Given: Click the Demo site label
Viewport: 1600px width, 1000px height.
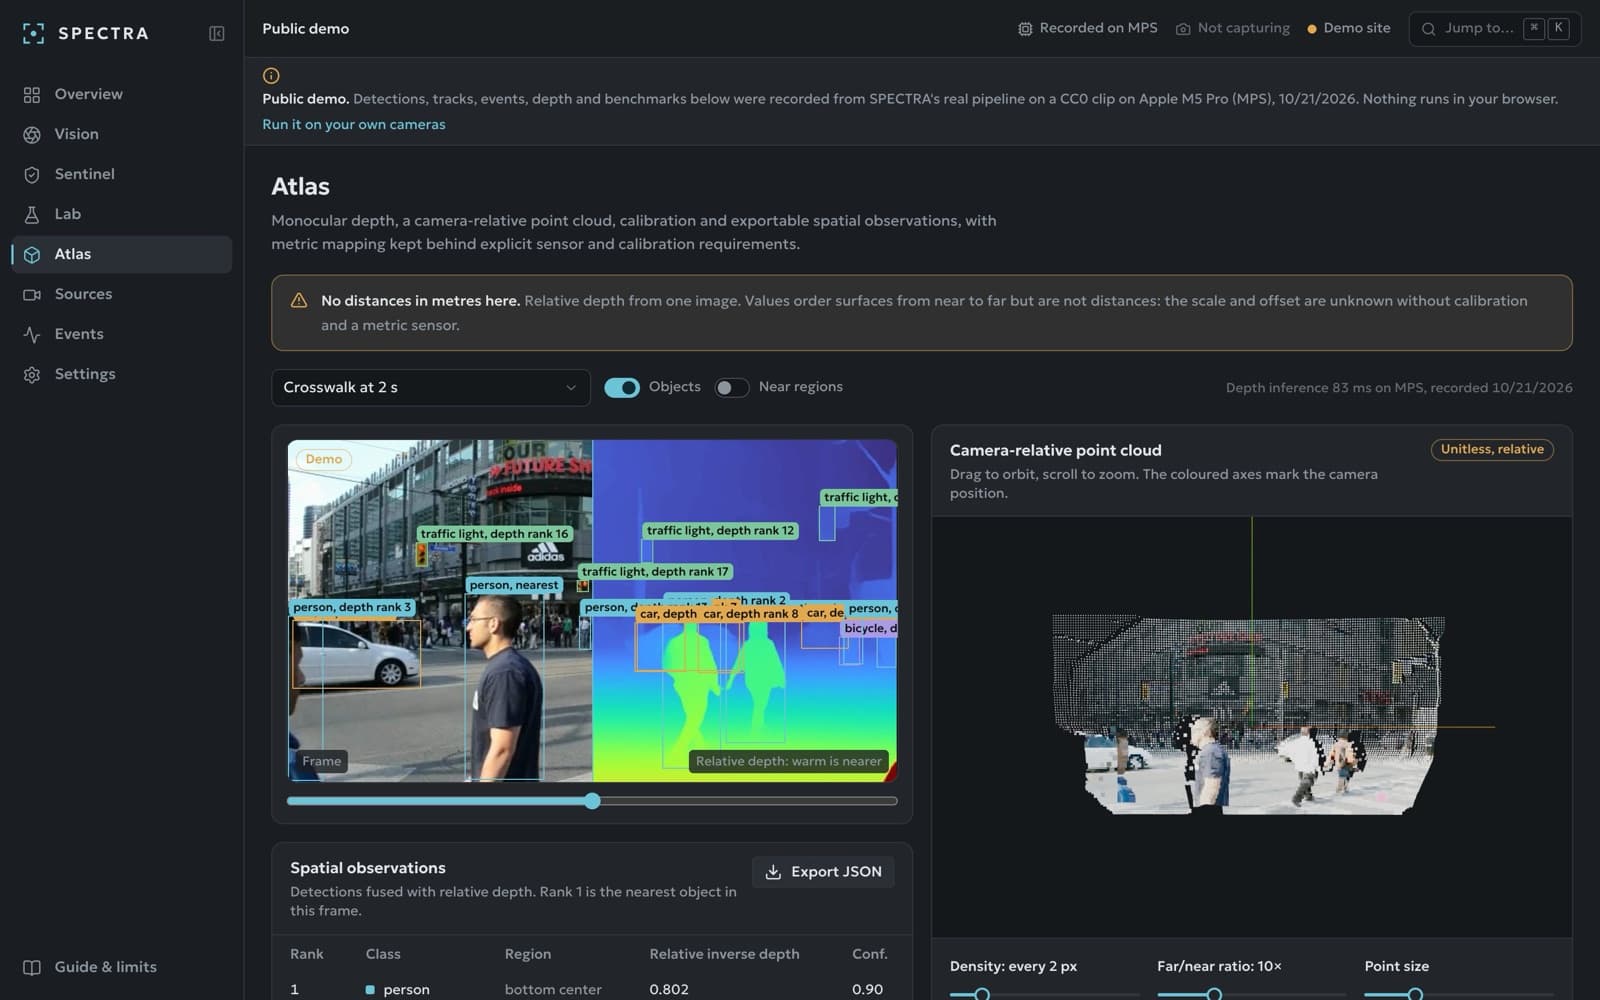Looking at the screenshot, I should [1357, 28].
